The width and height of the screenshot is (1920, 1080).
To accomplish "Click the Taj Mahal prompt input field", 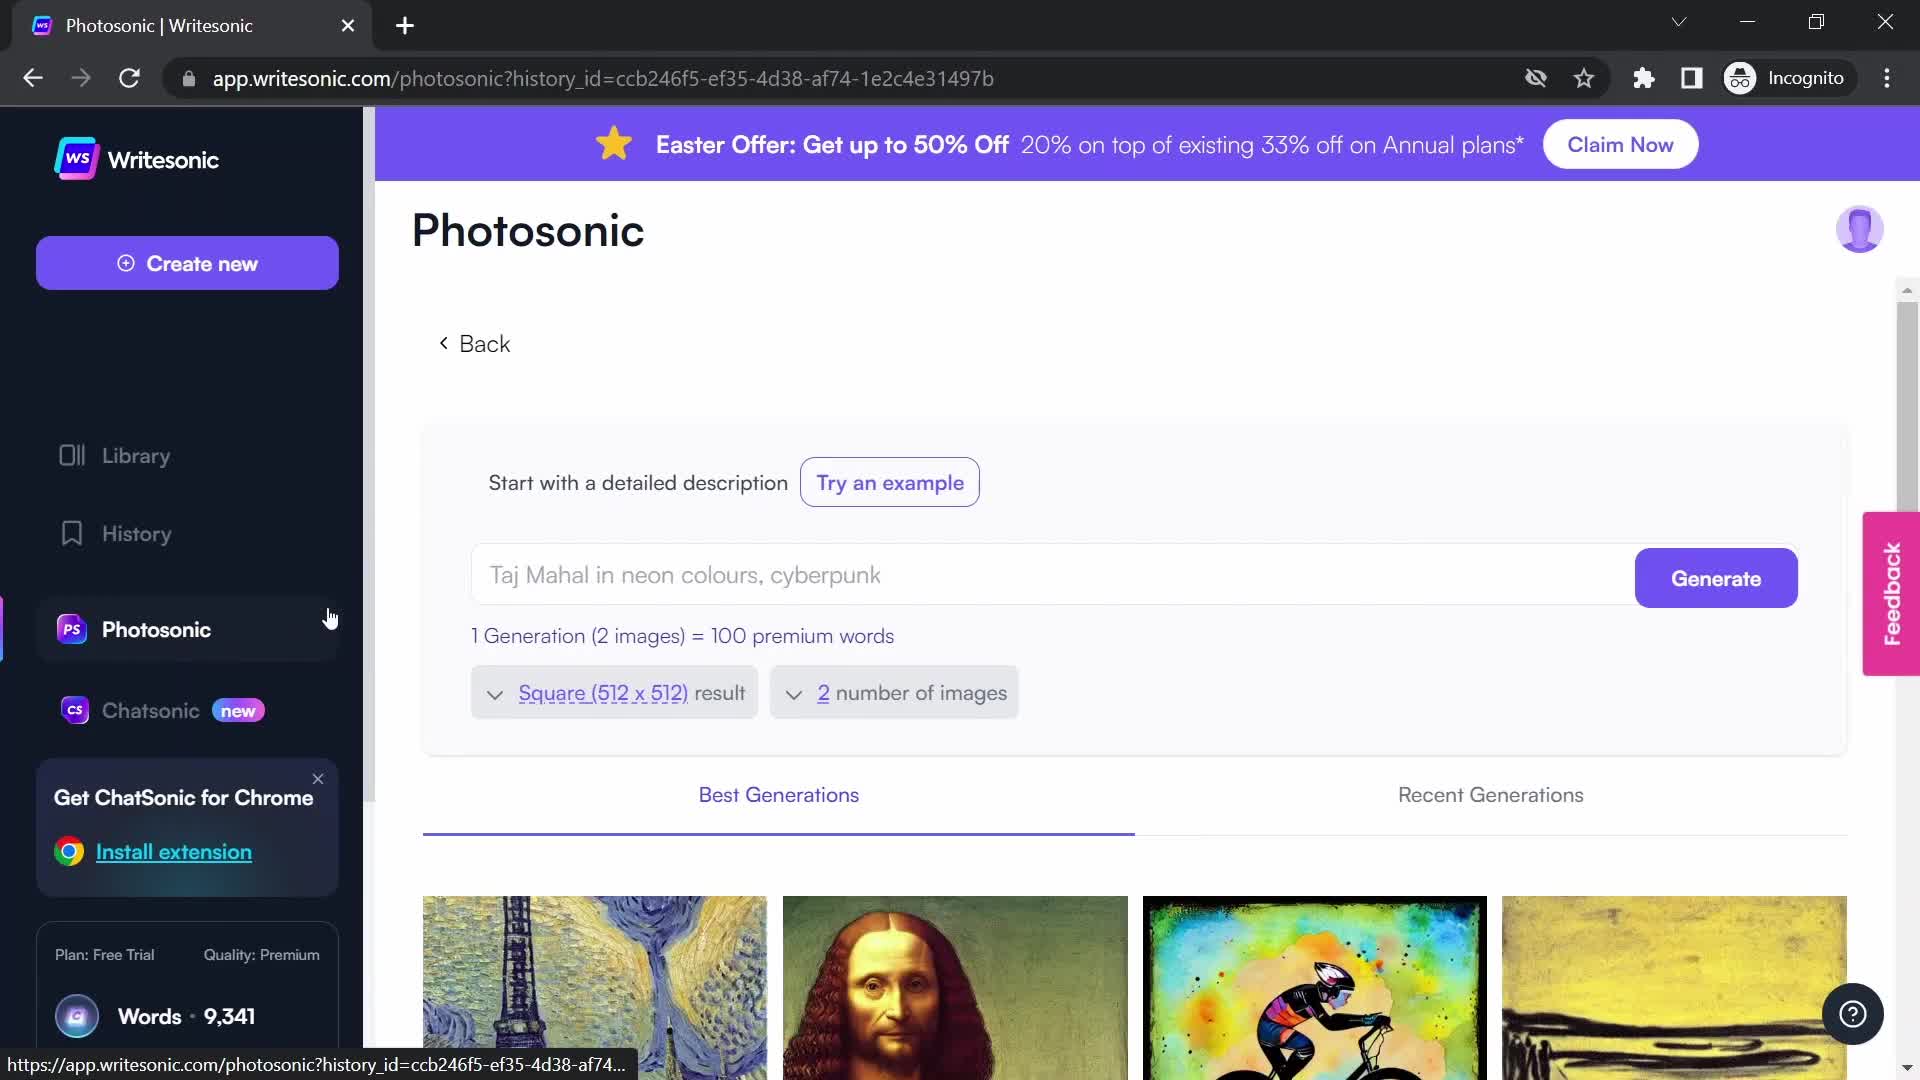I will pos(1047,575).
